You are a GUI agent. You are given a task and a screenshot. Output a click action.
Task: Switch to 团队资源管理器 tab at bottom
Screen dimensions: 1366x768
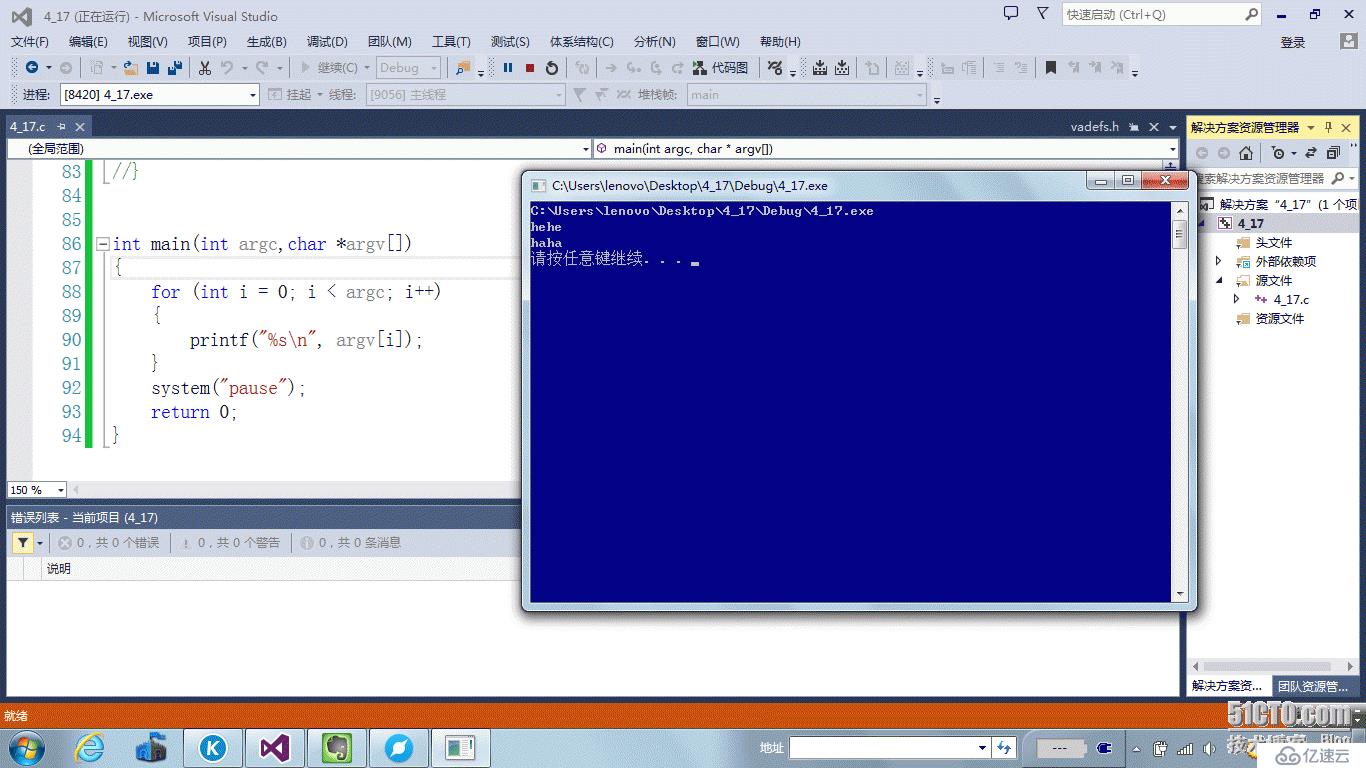coord(1313,686)
